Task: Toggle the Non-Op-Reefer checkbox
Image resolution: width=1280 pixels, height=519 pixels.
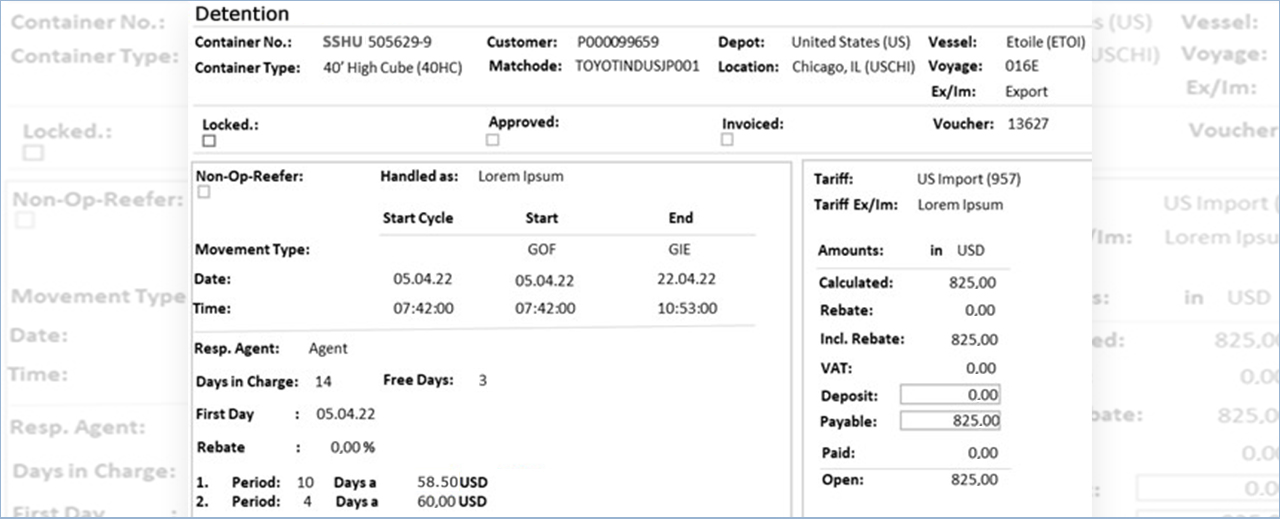Action: coord(204,192)
